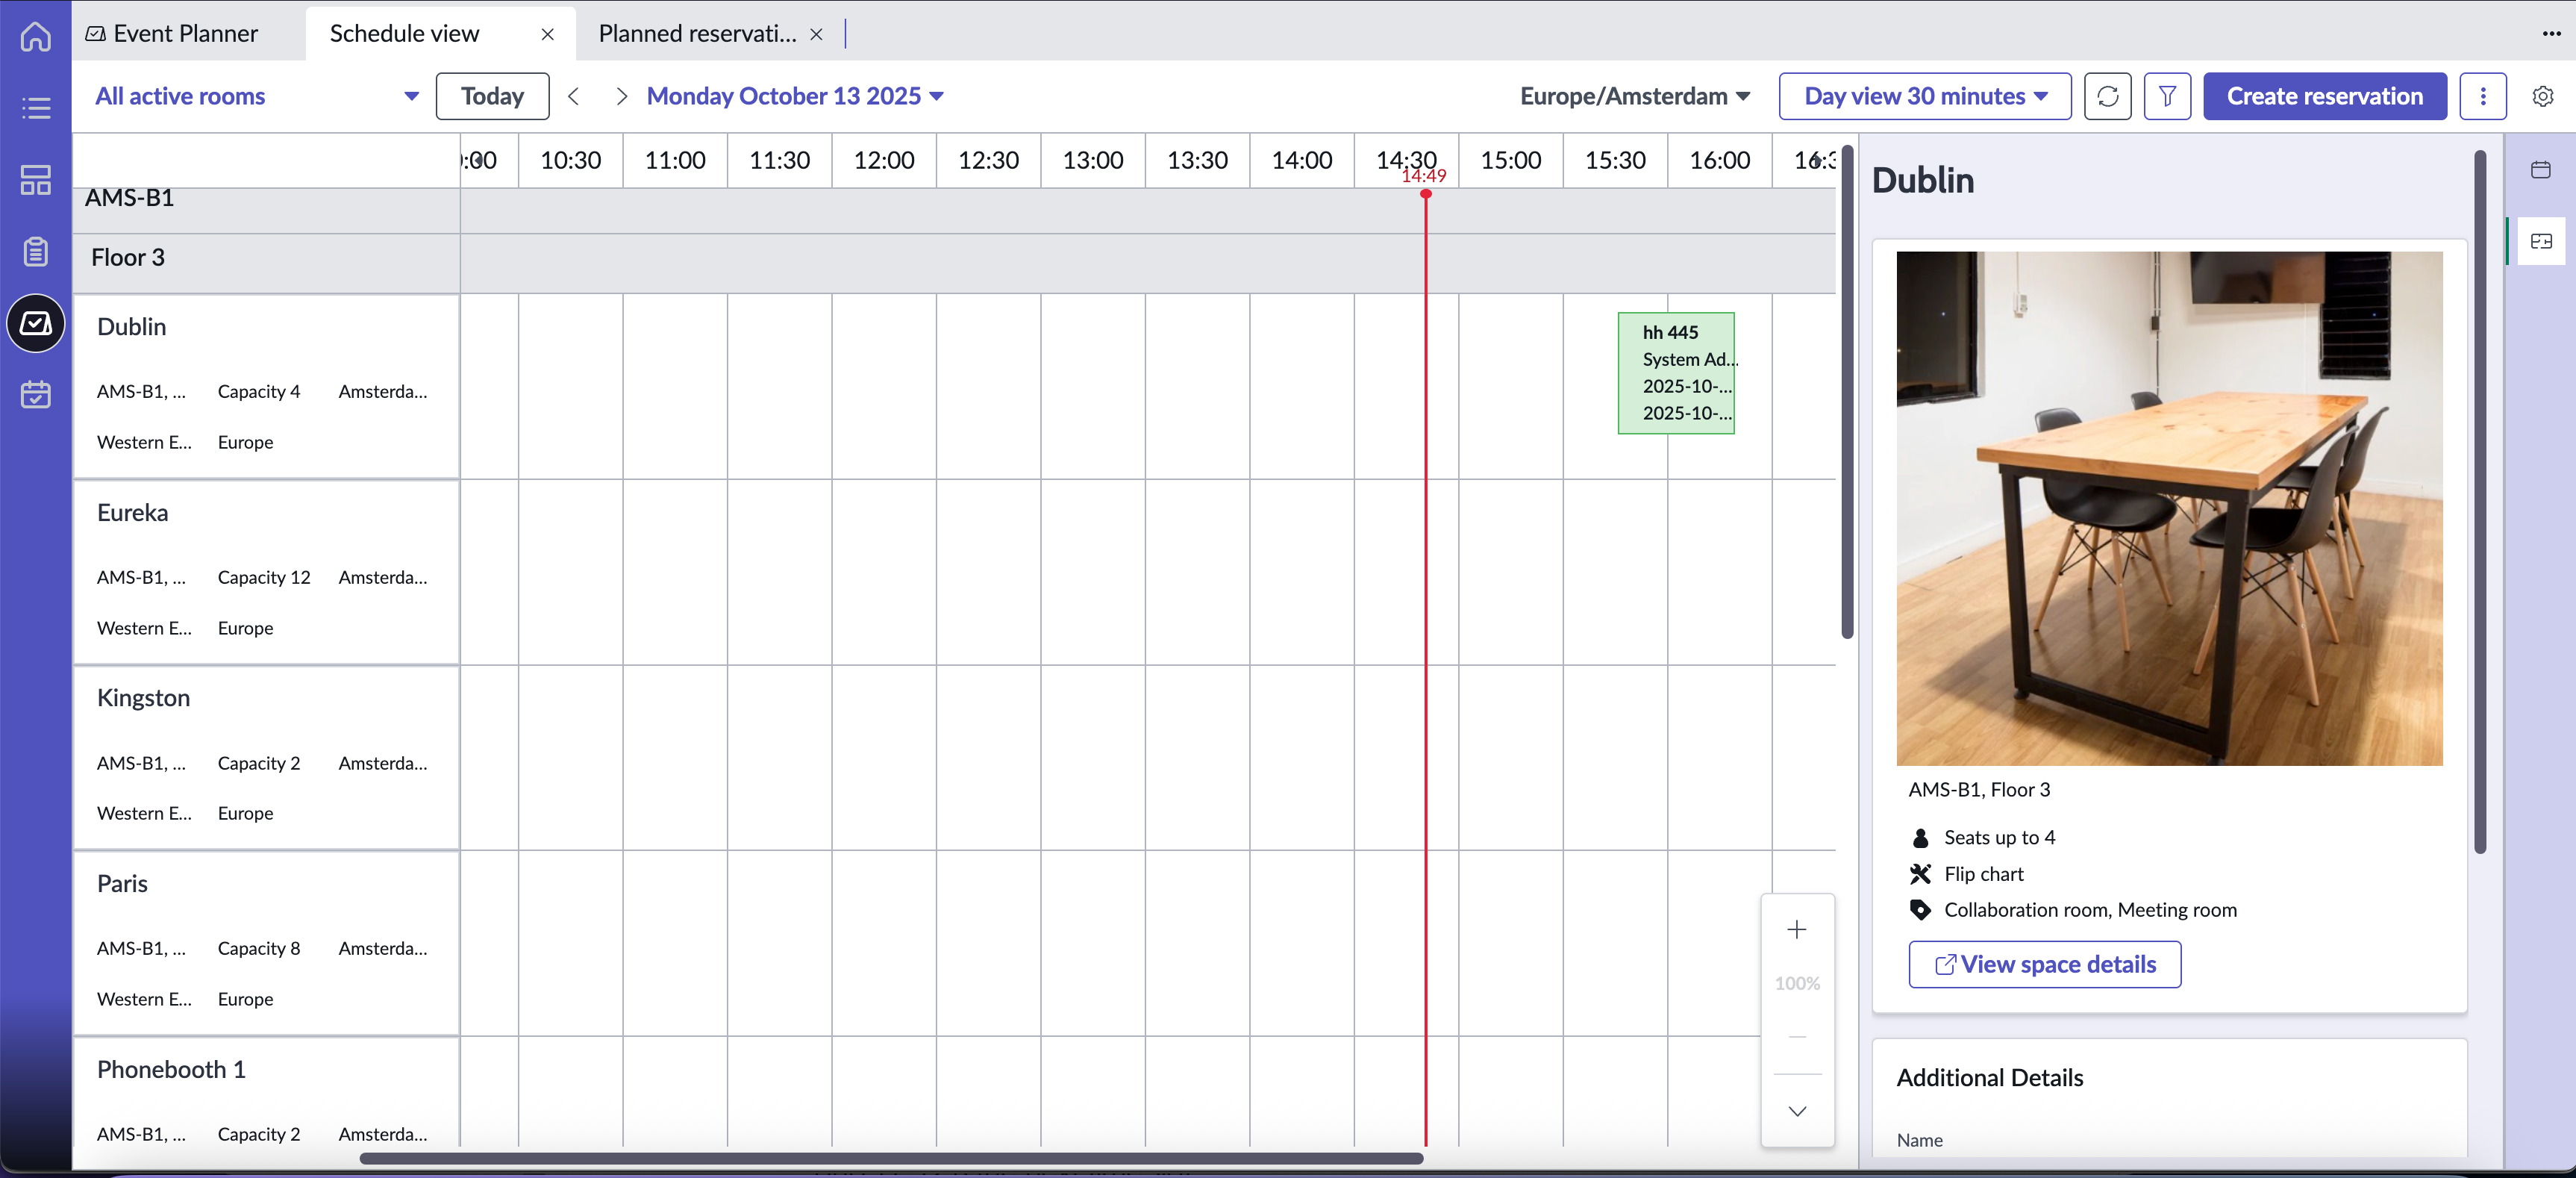Close the Planned reservations tab
2576x1178 pixels.
(x=816, y=34)
